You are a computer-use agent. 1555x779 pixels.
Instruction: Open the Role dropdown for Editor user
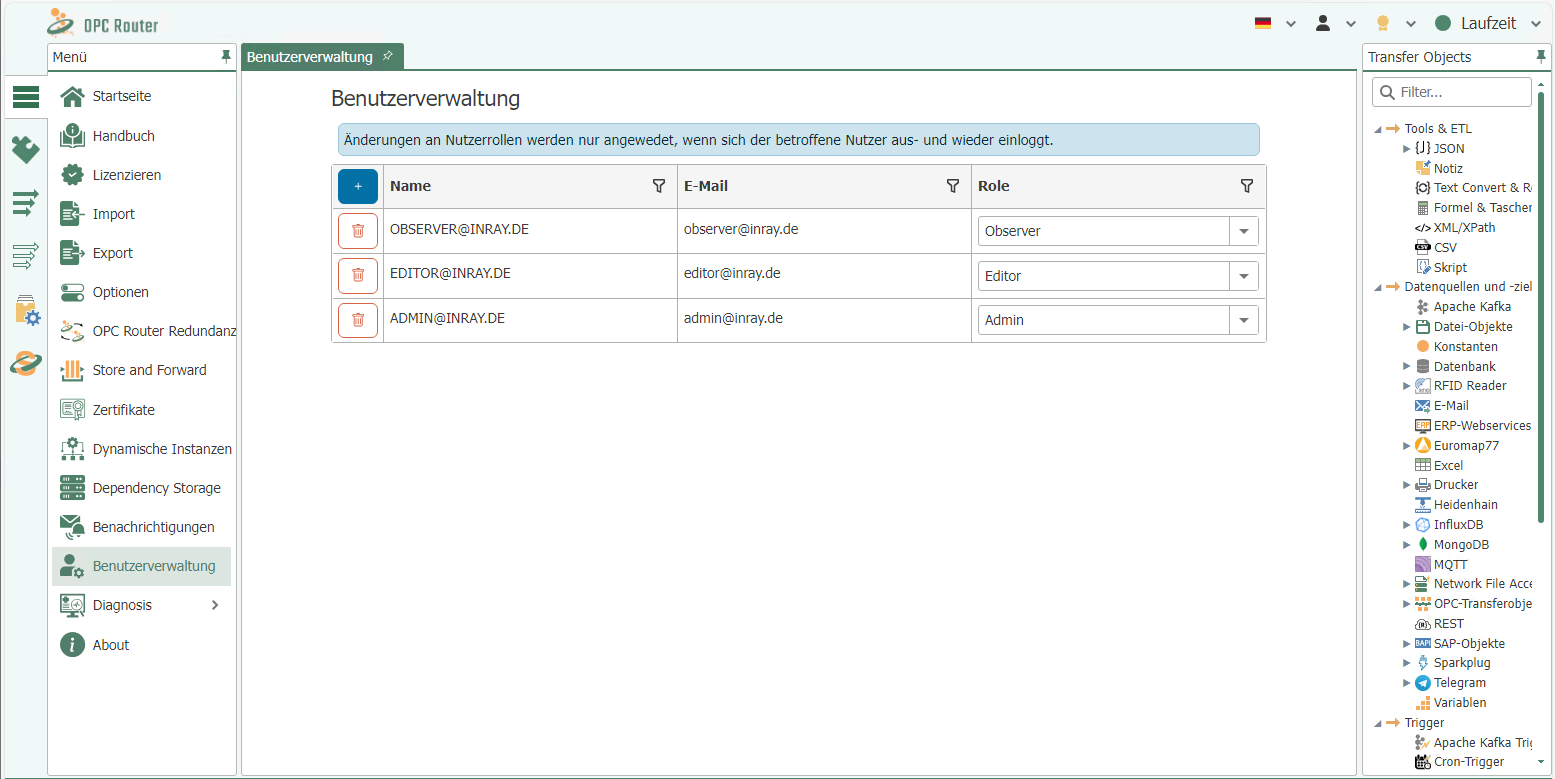(x=1243, y=276)
